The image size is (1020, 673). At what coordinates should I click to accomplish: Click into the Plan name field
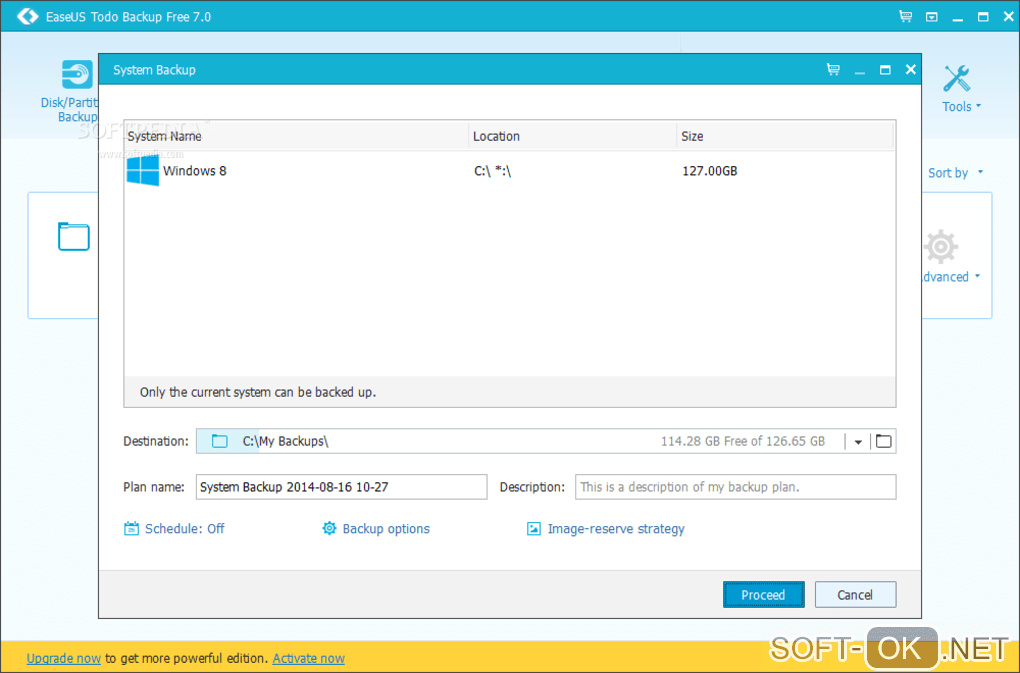342,487
